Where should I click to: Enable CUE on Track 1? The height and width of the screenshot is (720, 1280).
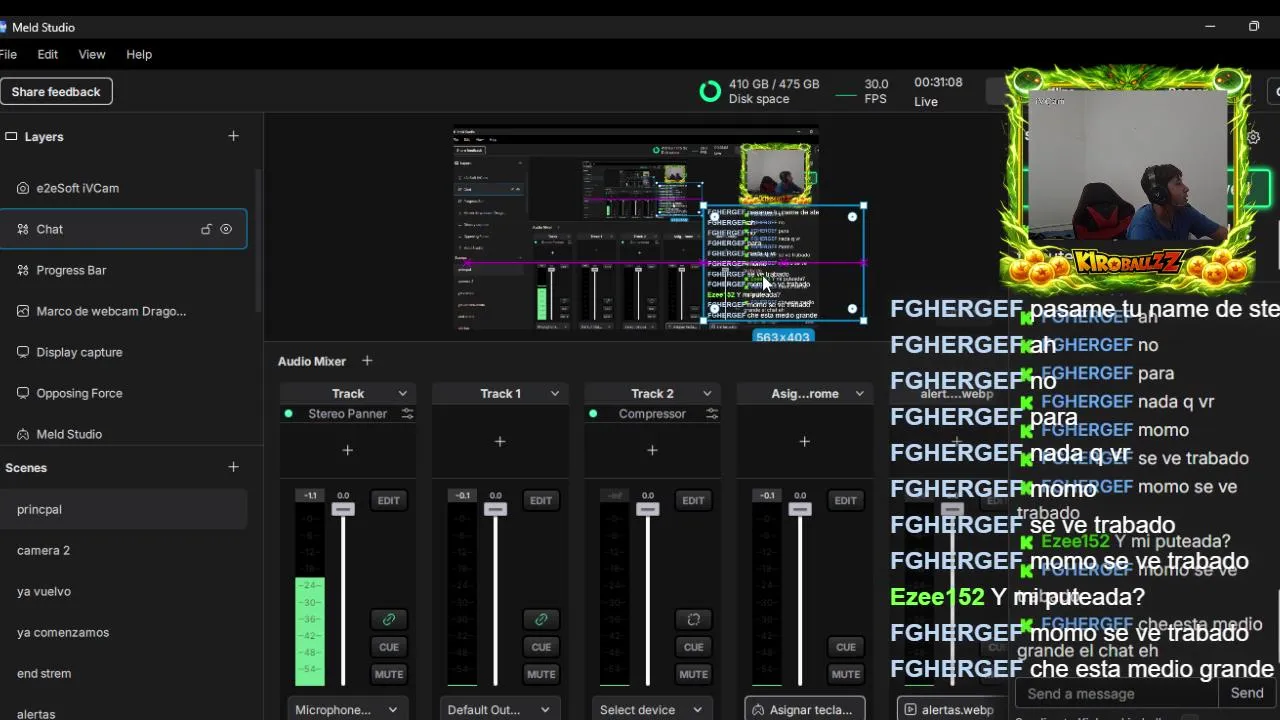click(541, 647)
